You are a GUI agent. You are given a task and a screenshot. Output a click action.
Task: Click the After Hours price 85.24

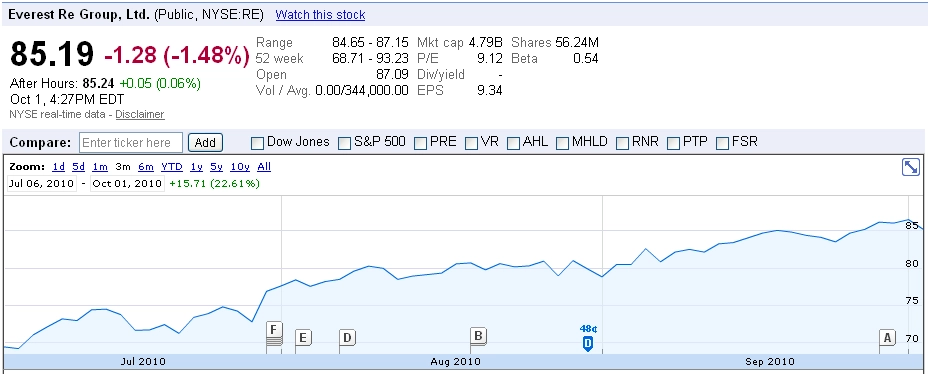tap(98, 83)
